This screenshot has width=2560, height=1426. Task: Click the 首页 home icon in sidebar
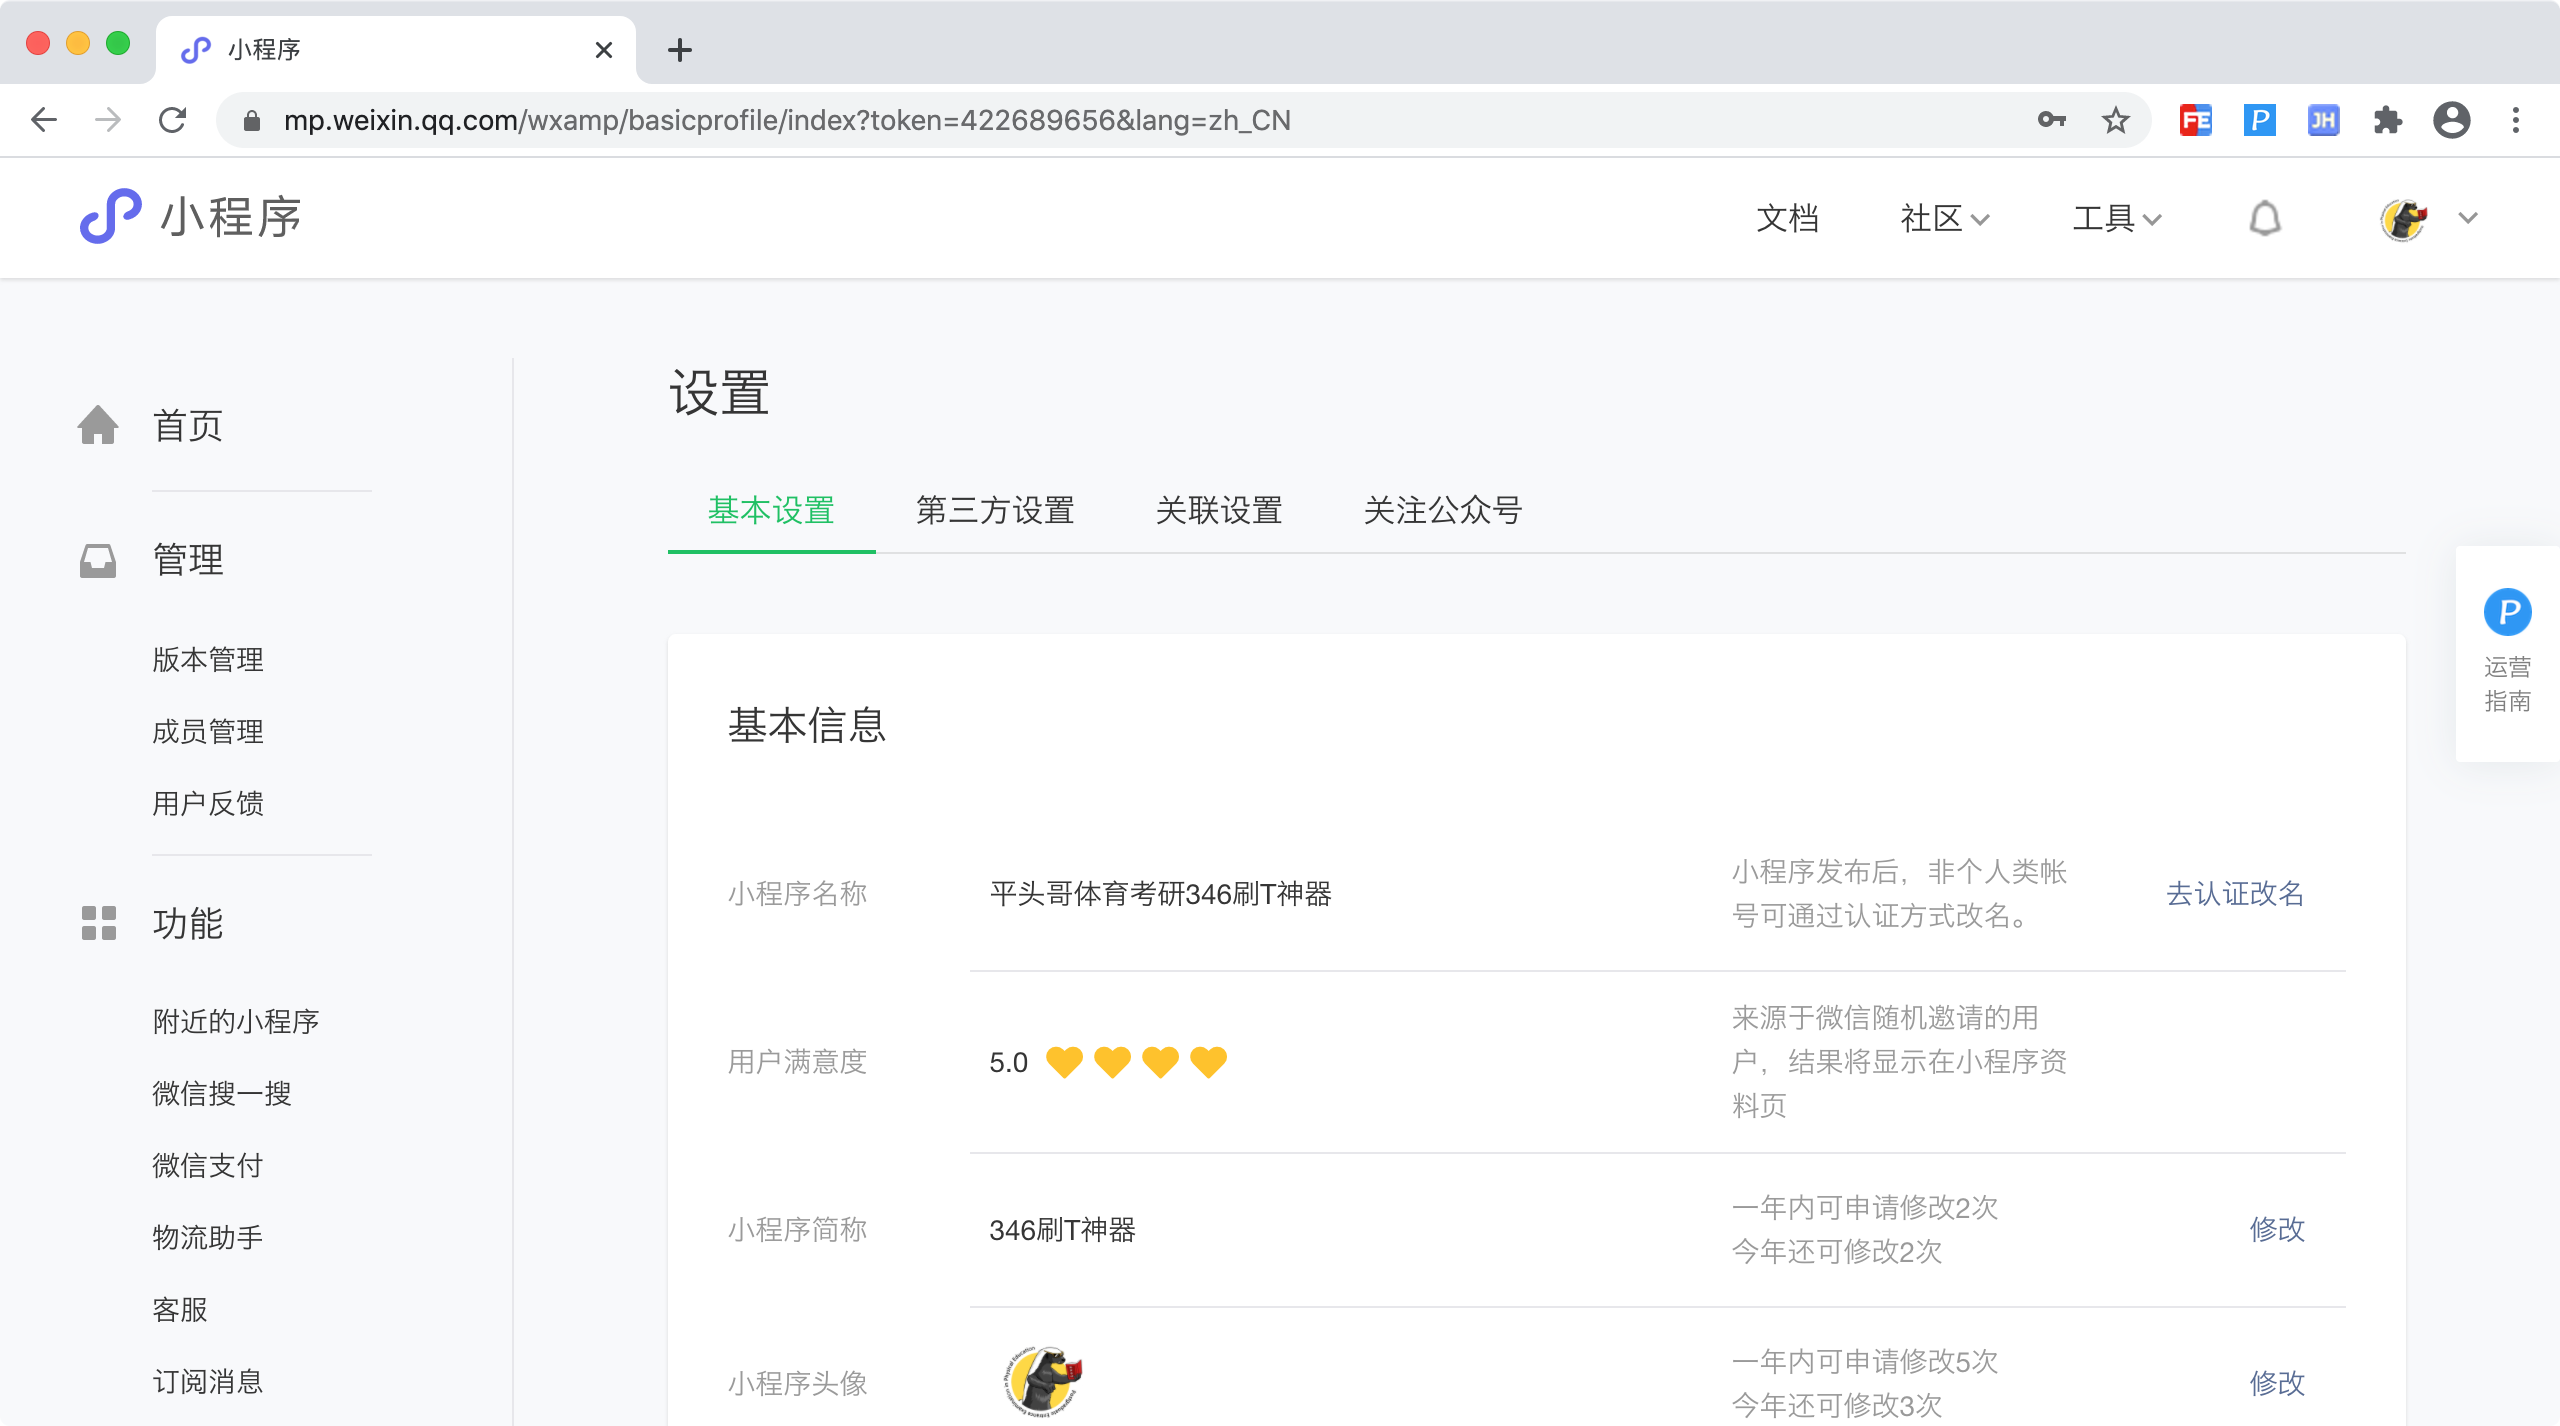click(98, 425)
